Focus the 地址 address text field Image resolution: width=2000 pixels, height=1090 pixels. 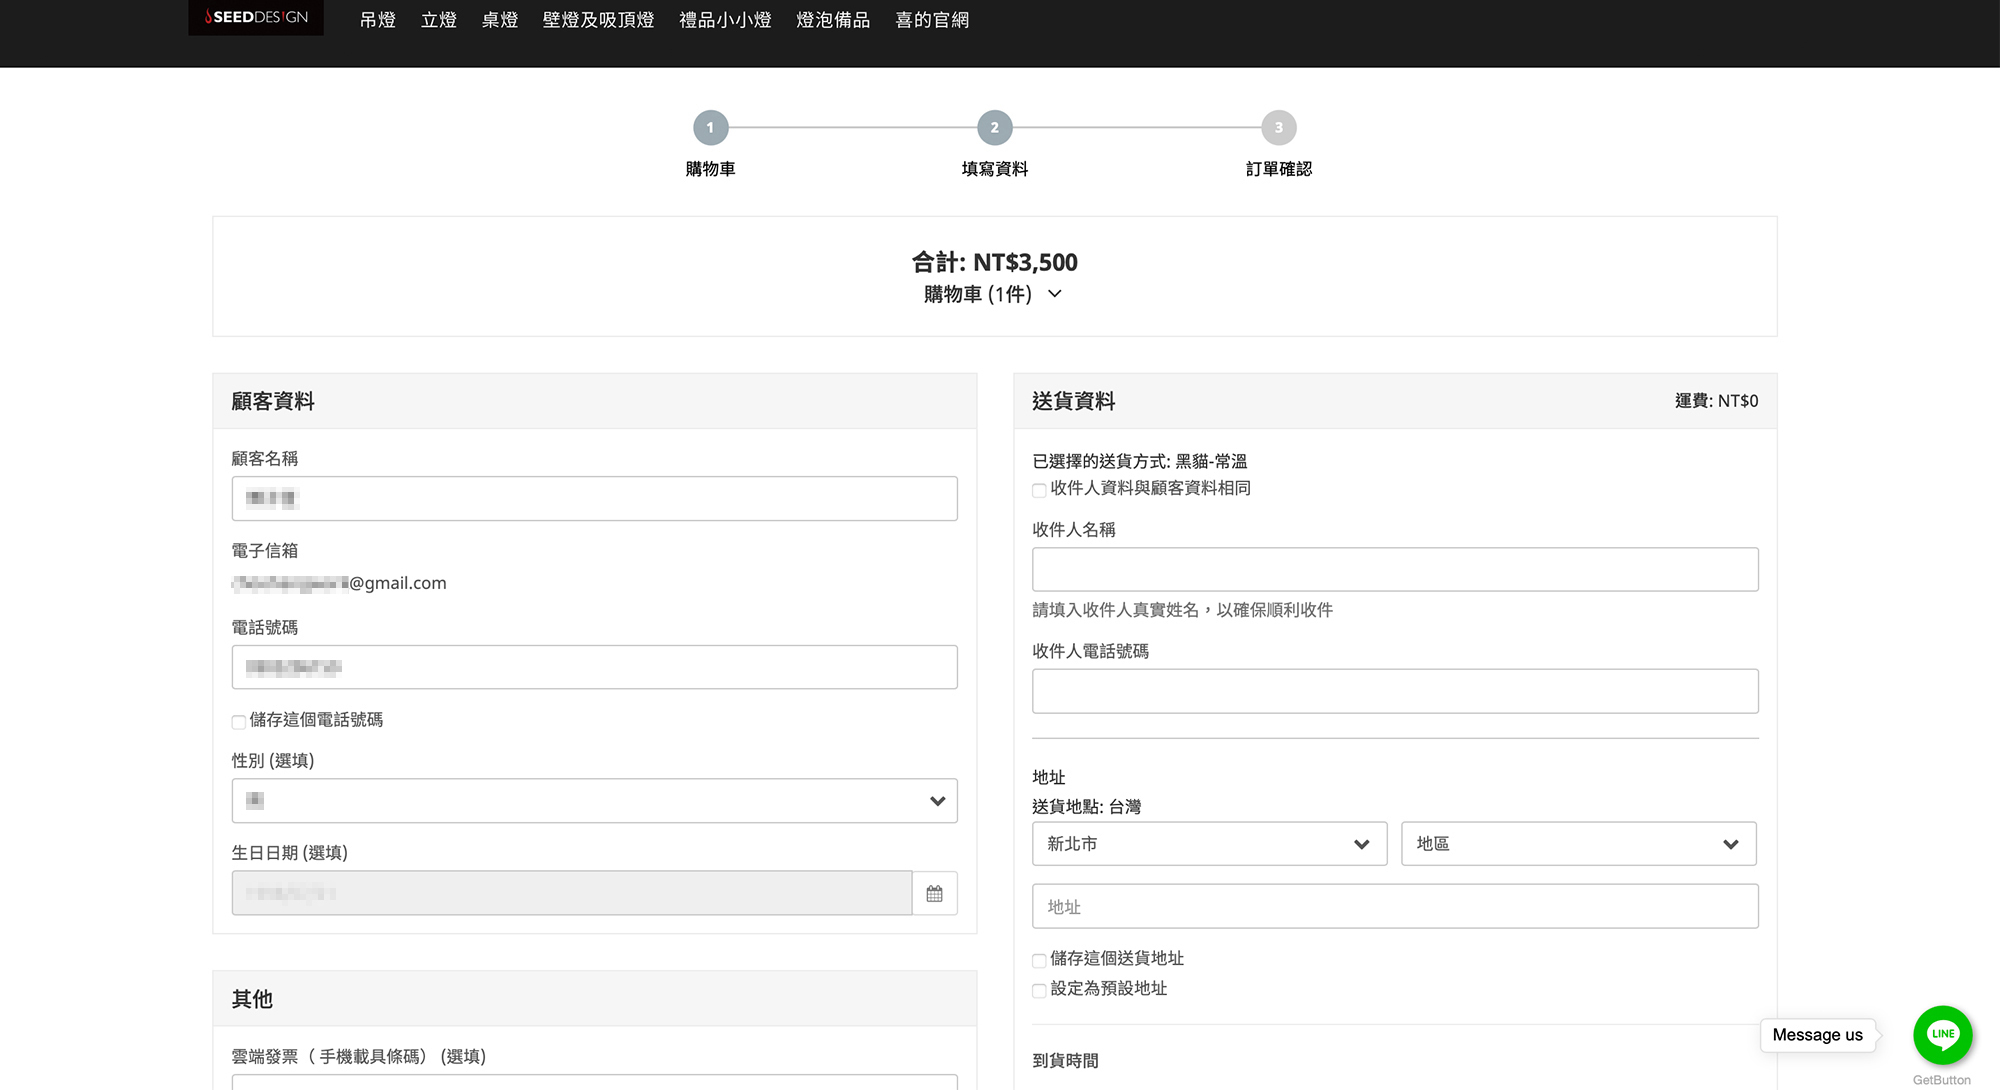1394,906
